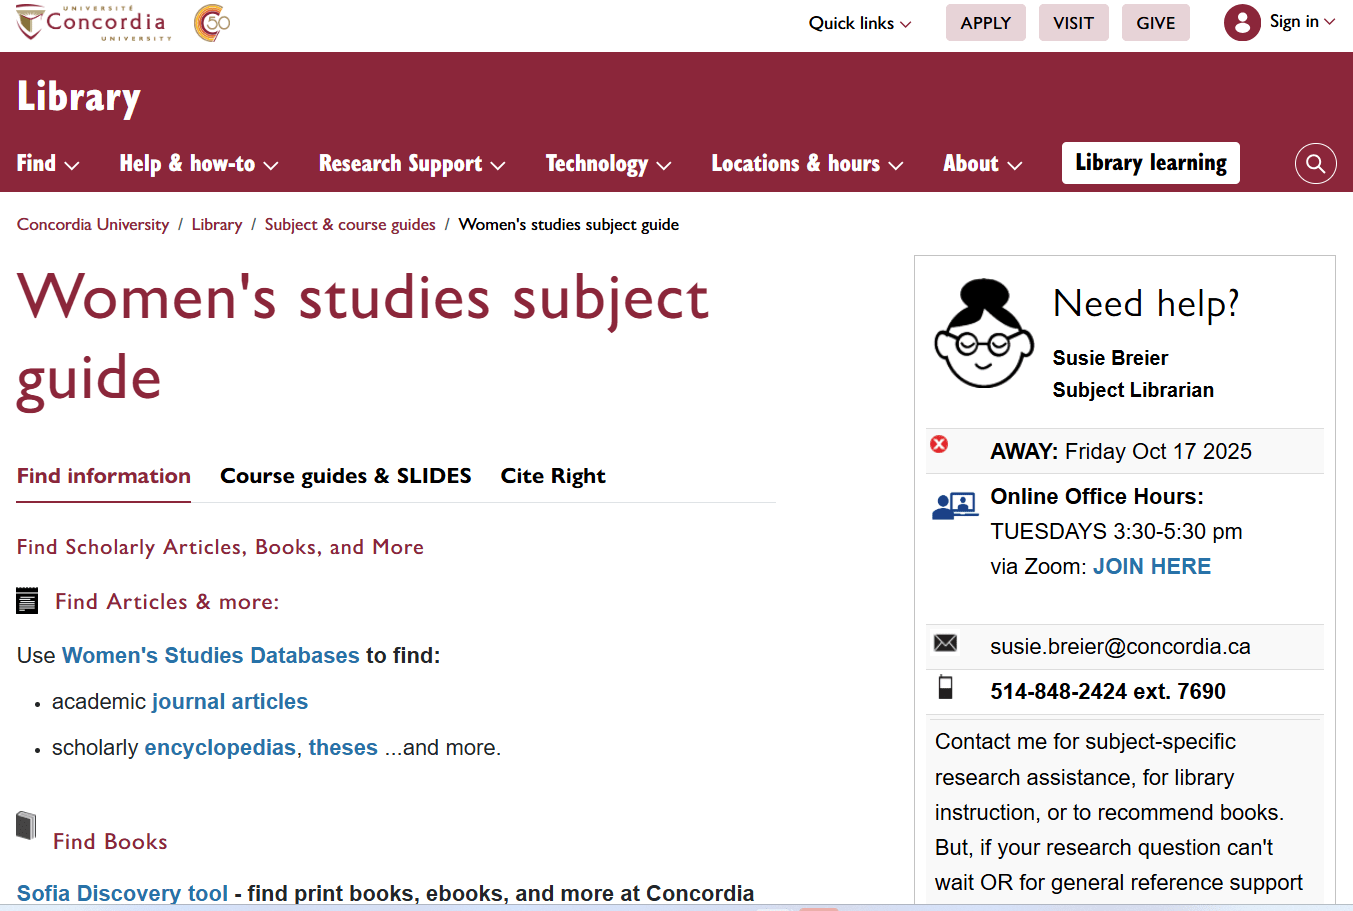Click the APPLY button
Screen dimensions: 1353x911
click(985, 22)
